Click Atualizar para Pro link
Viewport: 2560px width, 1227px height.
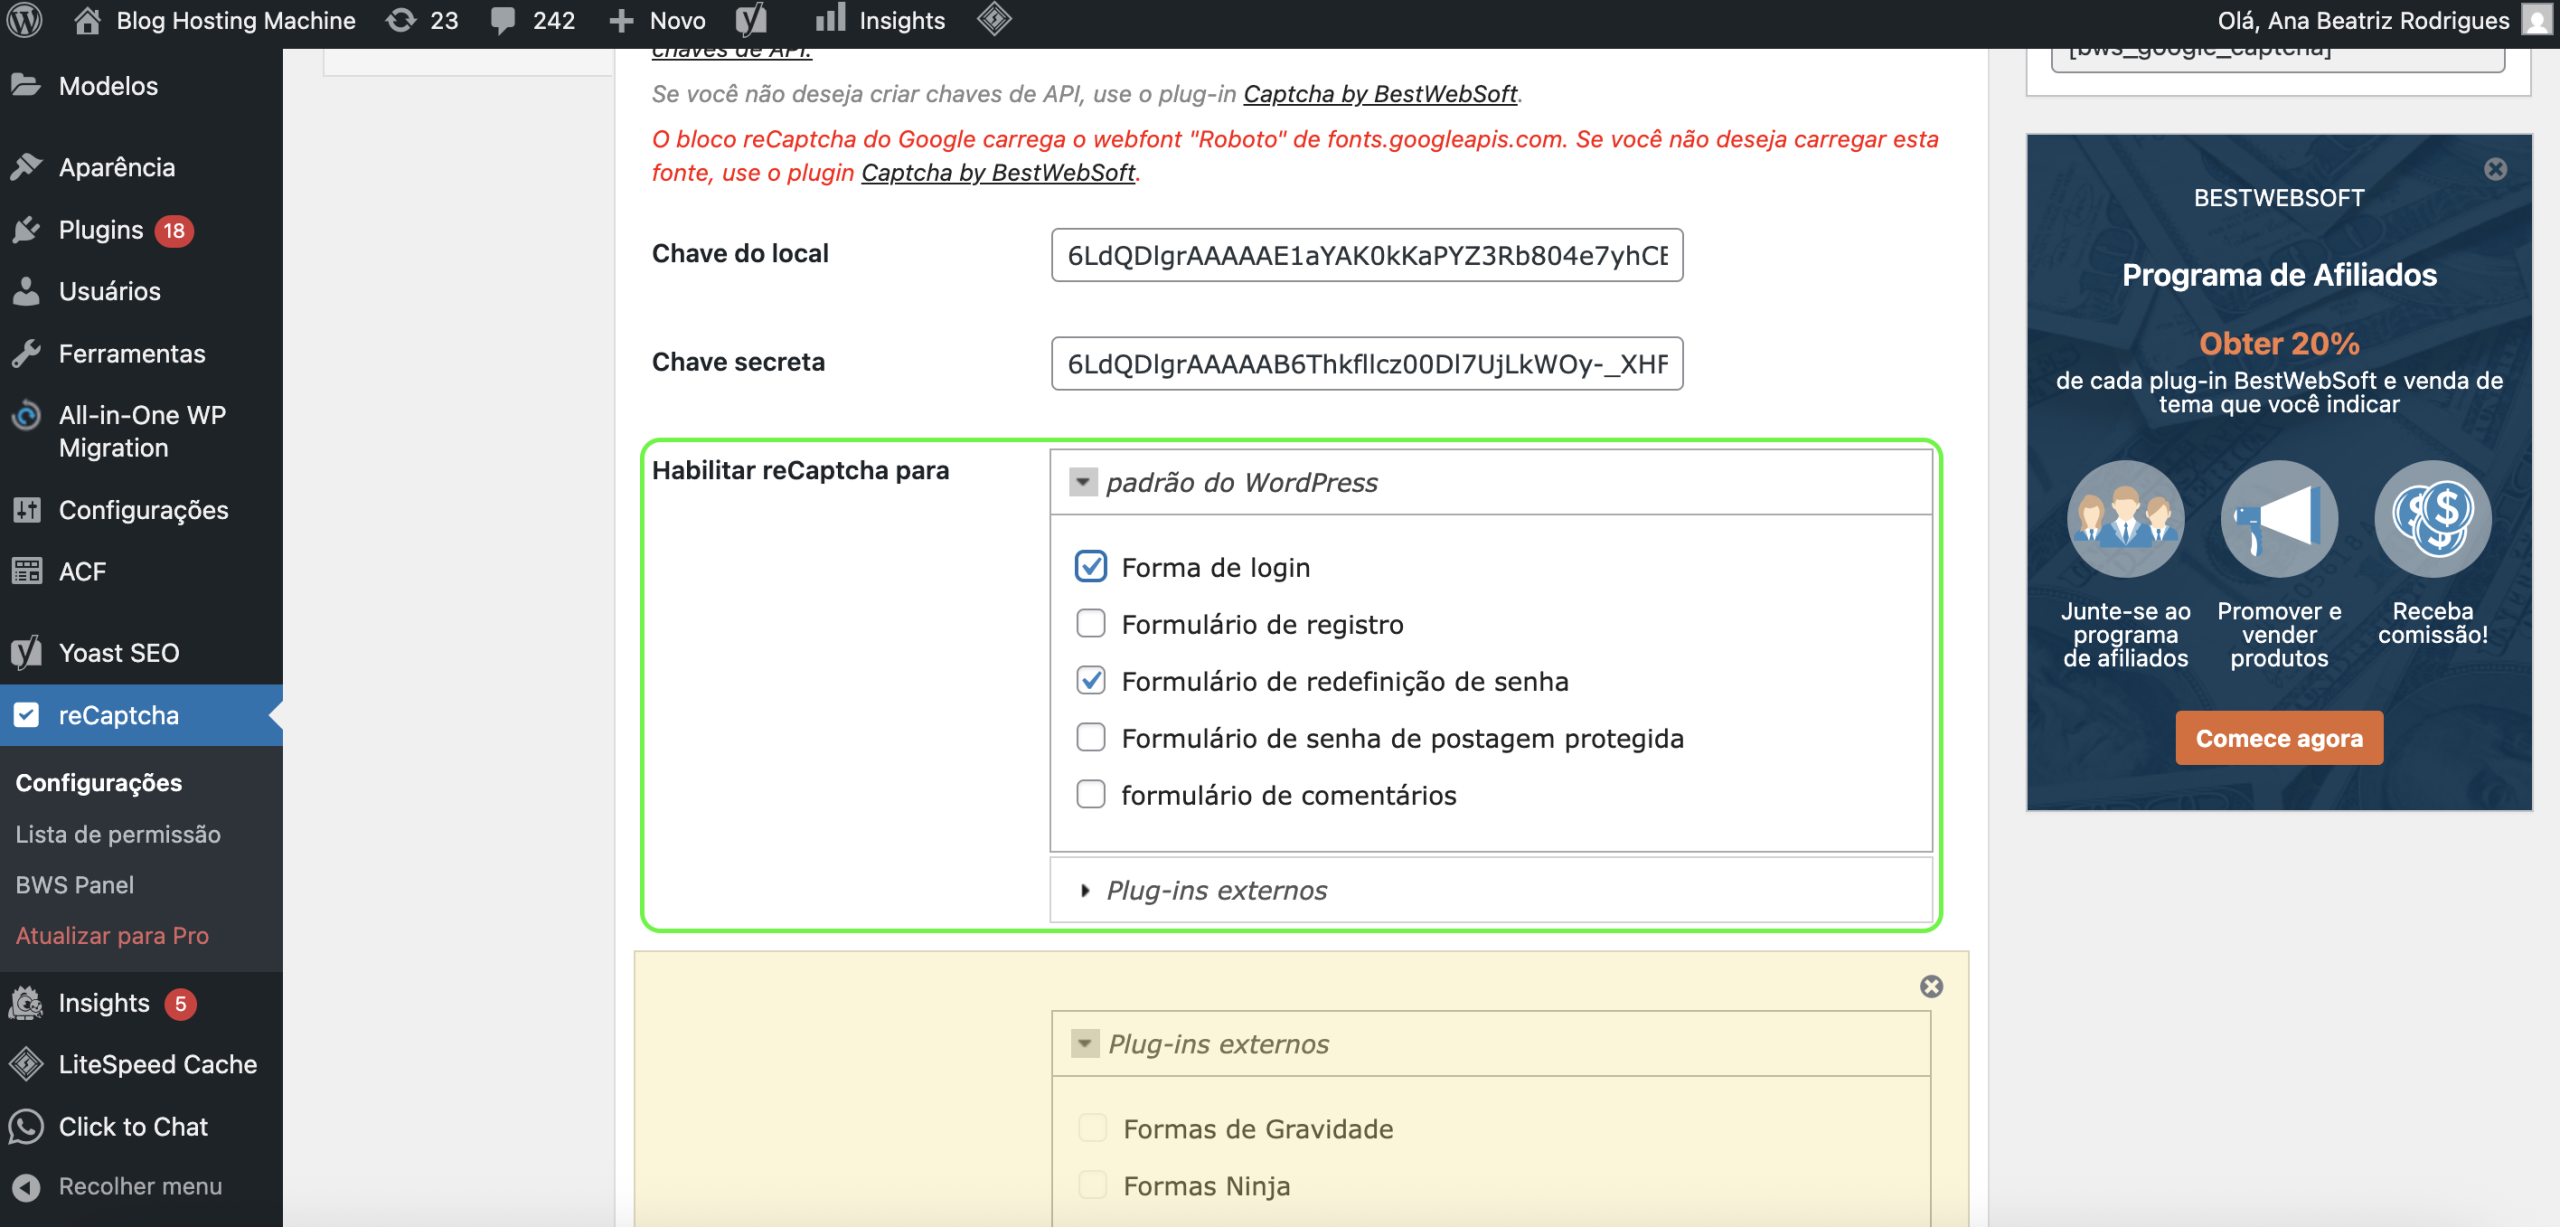pyautogui.click(x=112, y=936)
